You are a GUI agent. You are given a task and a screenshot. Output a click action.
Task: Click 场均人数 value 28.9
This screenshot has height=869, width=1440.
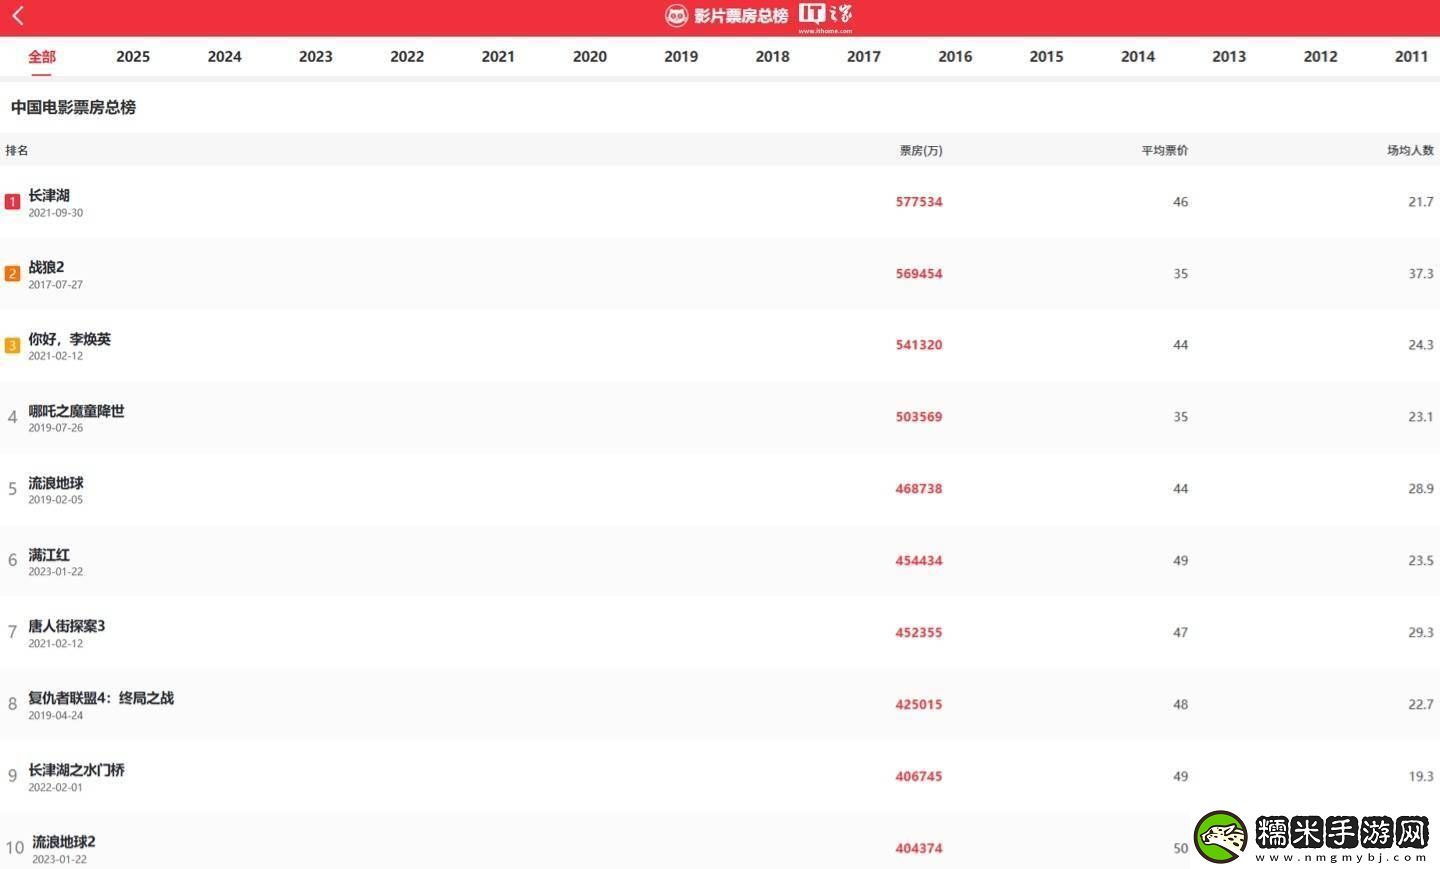[1421, 489]
